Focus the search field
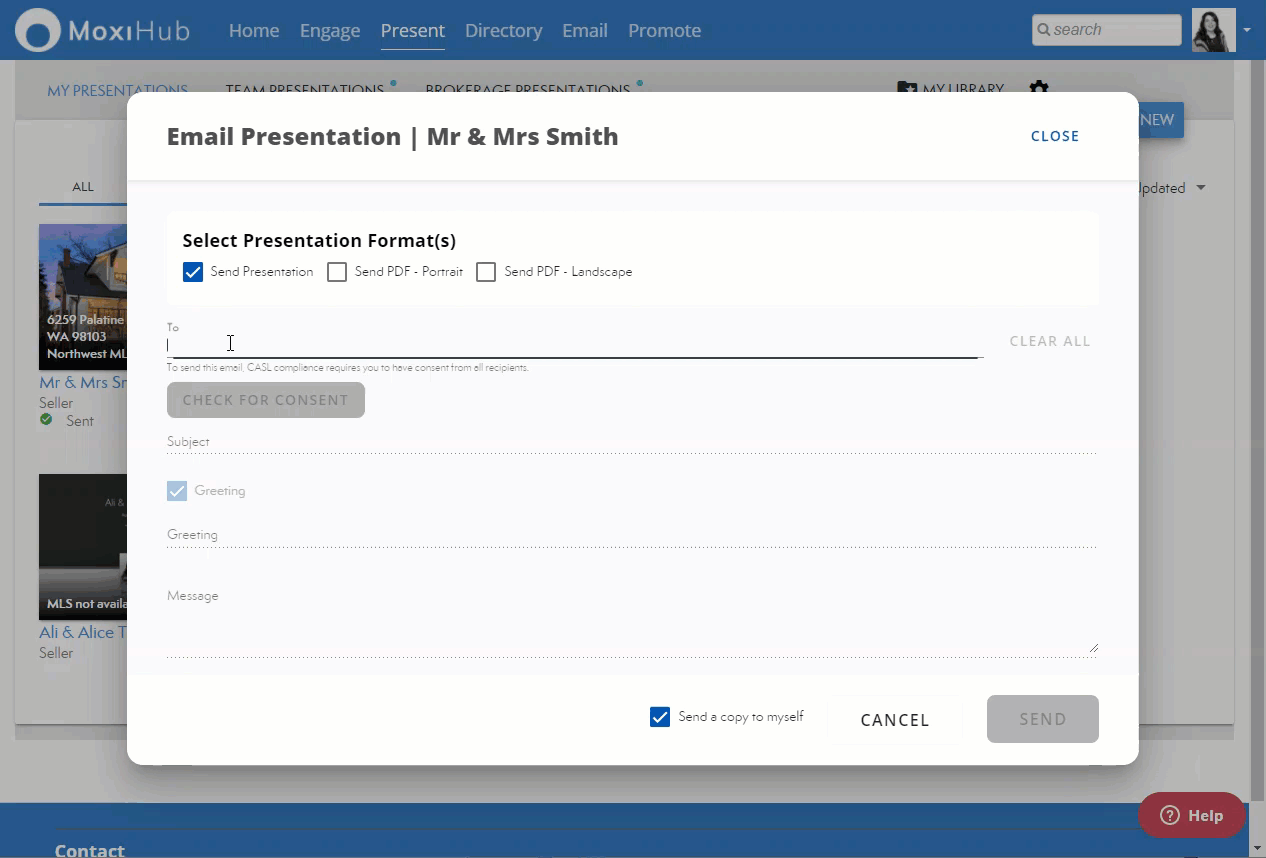 [x=1106, y=30]
